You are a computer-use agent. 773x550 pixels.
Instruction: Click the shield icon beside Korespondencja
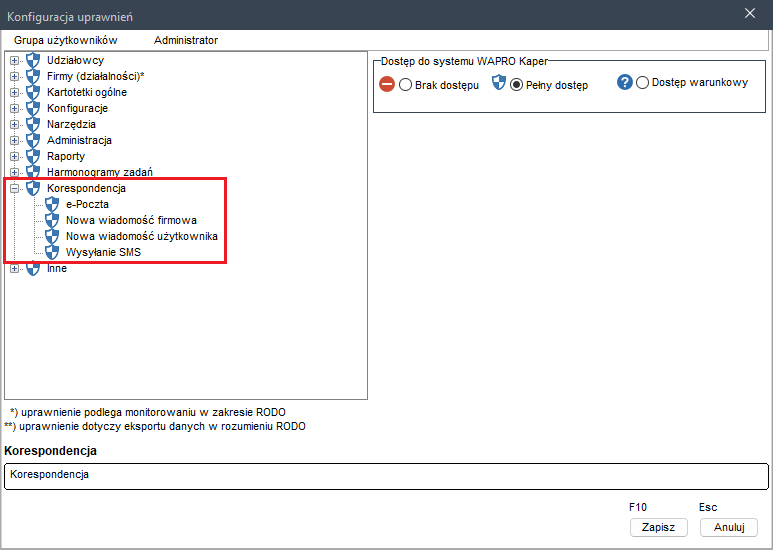point(33,188)
